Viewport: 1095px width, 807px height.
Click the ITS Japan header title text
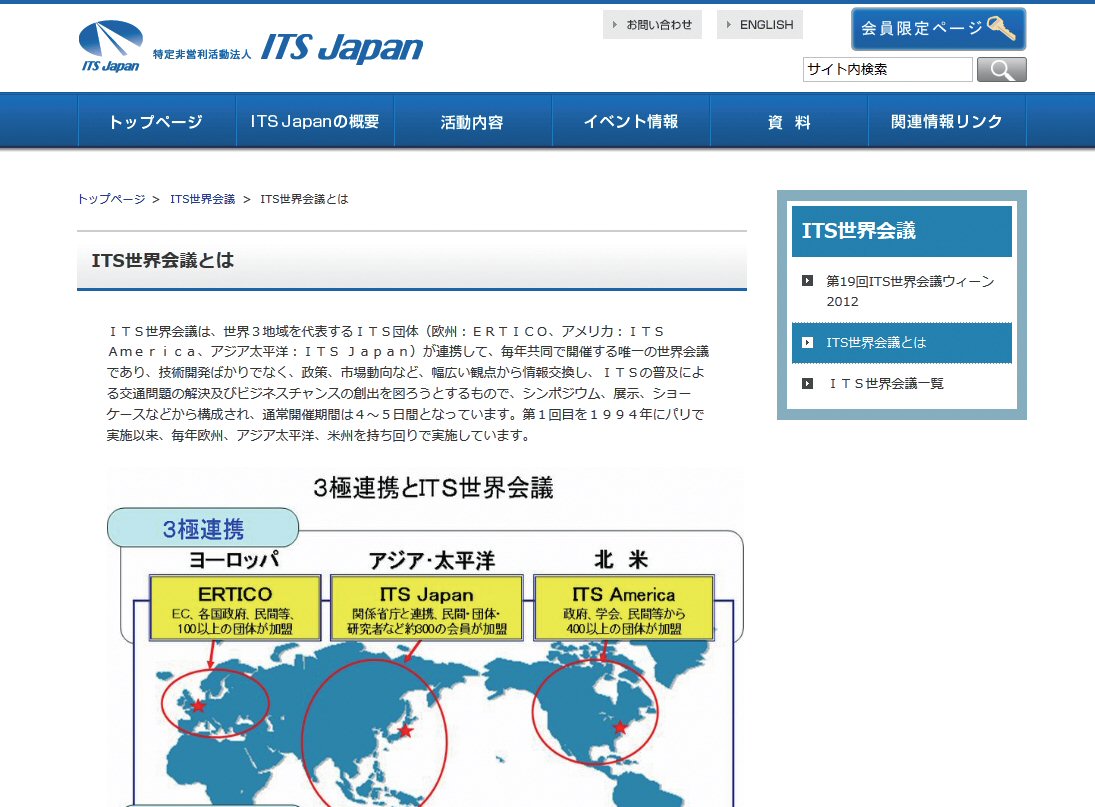[341, 47]
